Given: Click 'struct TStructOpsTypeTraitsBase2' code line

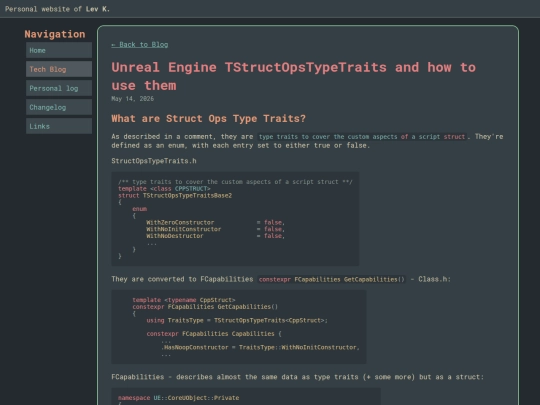Looking at the screenshot, I should (x=175, y=196).
